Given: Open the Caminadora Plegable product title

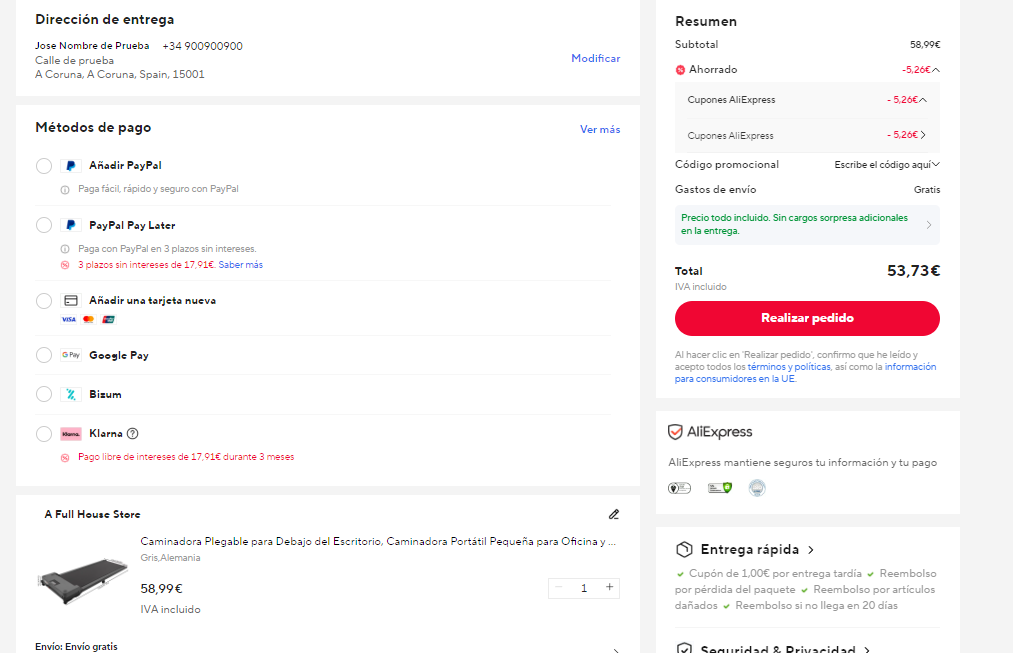Looking at the screenshot, I should 378,541.
